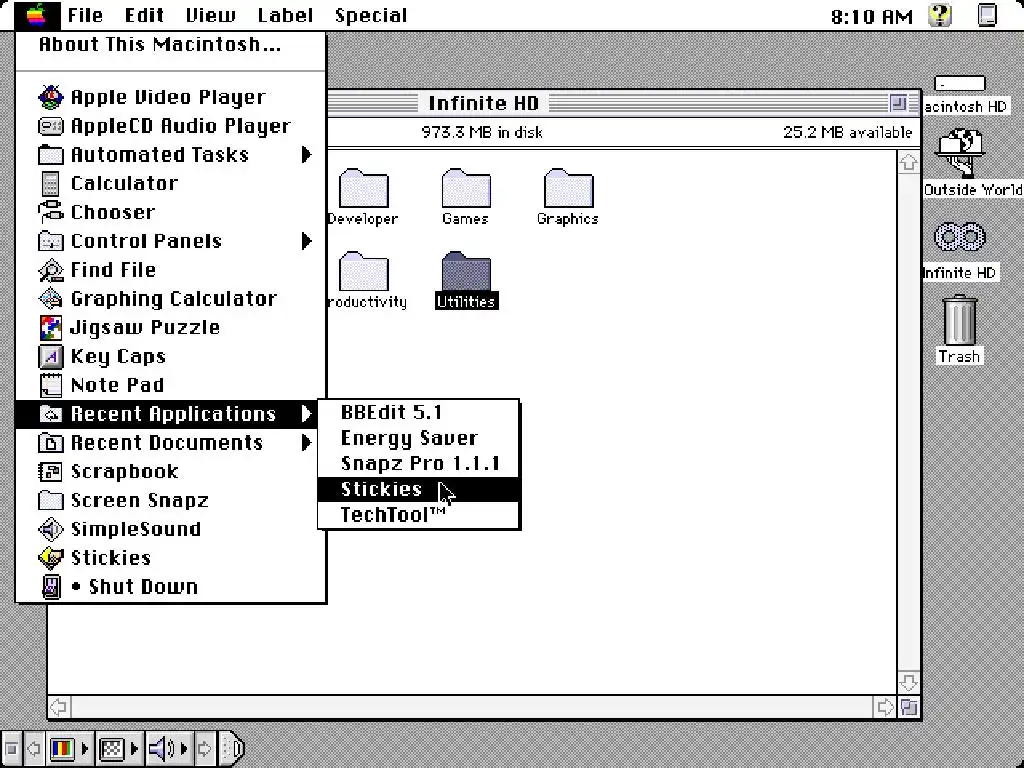The width and height of the screenshot is (1024, 768).
Task: Expand the Automated Tasks submenu
Action: click(170, 154)
